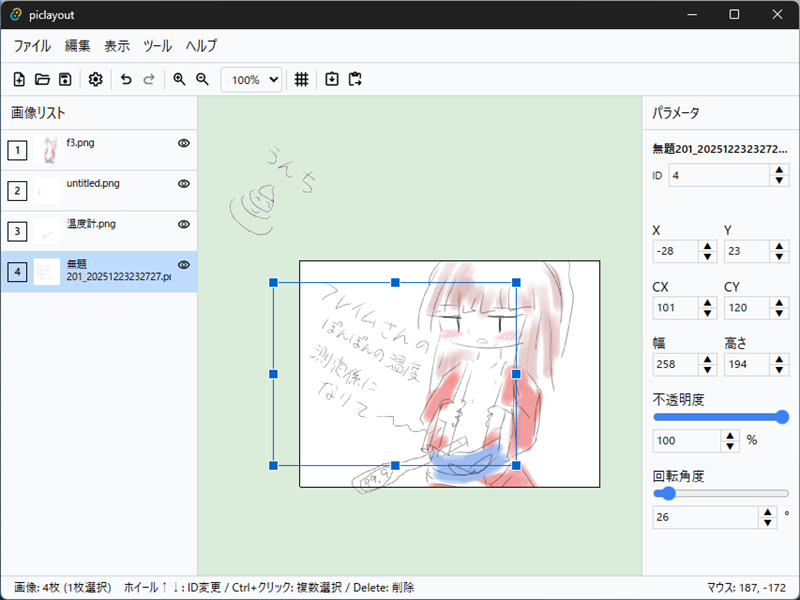This screenshot has height=600, width=800.
Task: Toggle visibility of 温度計.png
Action: coord(184,224)
